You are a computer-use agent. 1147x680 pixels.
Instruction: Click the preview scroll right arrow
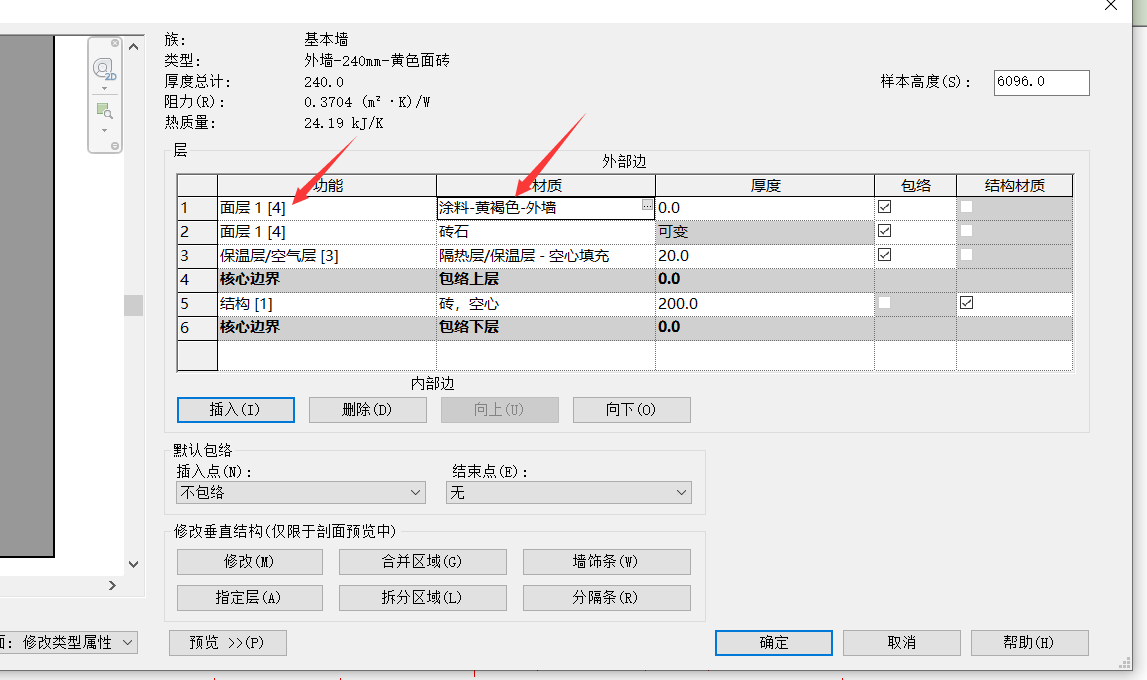(112, 585)
